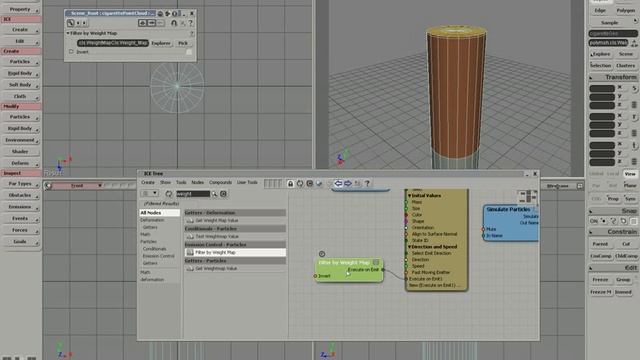Toggle Local transform mode

point(613,174)
